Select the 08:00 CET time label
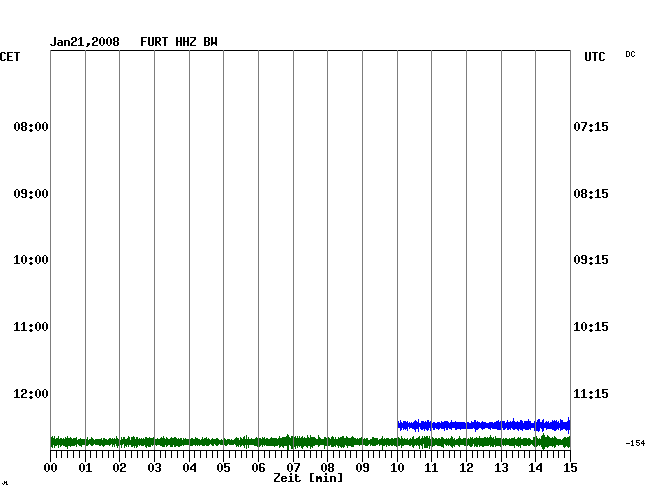 31,126
